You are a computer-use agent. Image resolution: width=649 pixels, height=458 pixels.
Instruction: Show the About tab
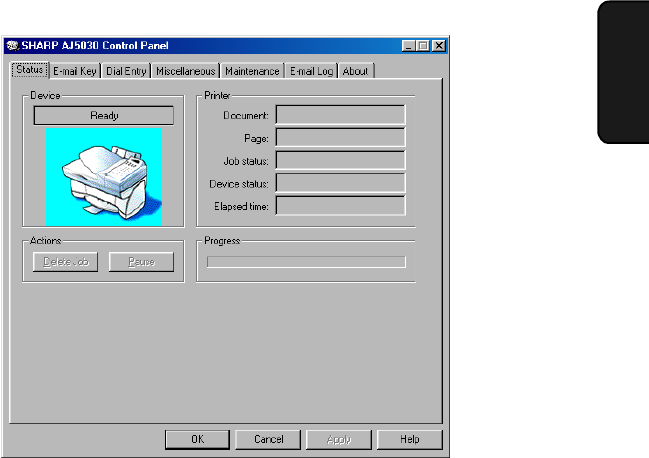pyautogui.click(x=355, y=71)
